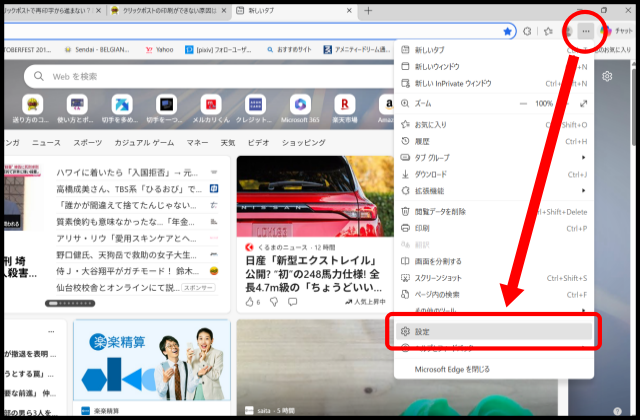Image resolution: width=640 pixels, height=420 pixels.
Task: Expand タブ グループ submenu
Action: click(494, 158)
